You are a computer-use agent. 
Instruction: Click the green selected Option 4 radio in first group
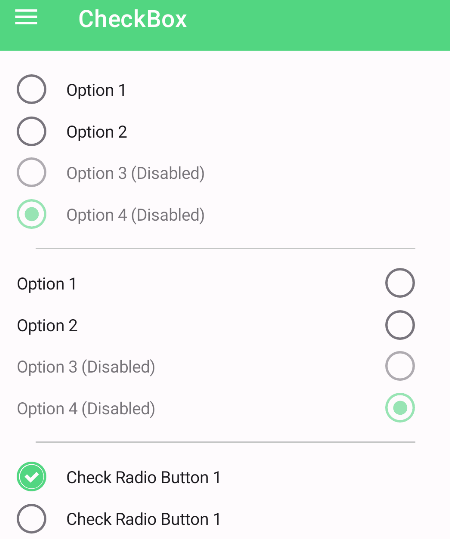(32, 214)
